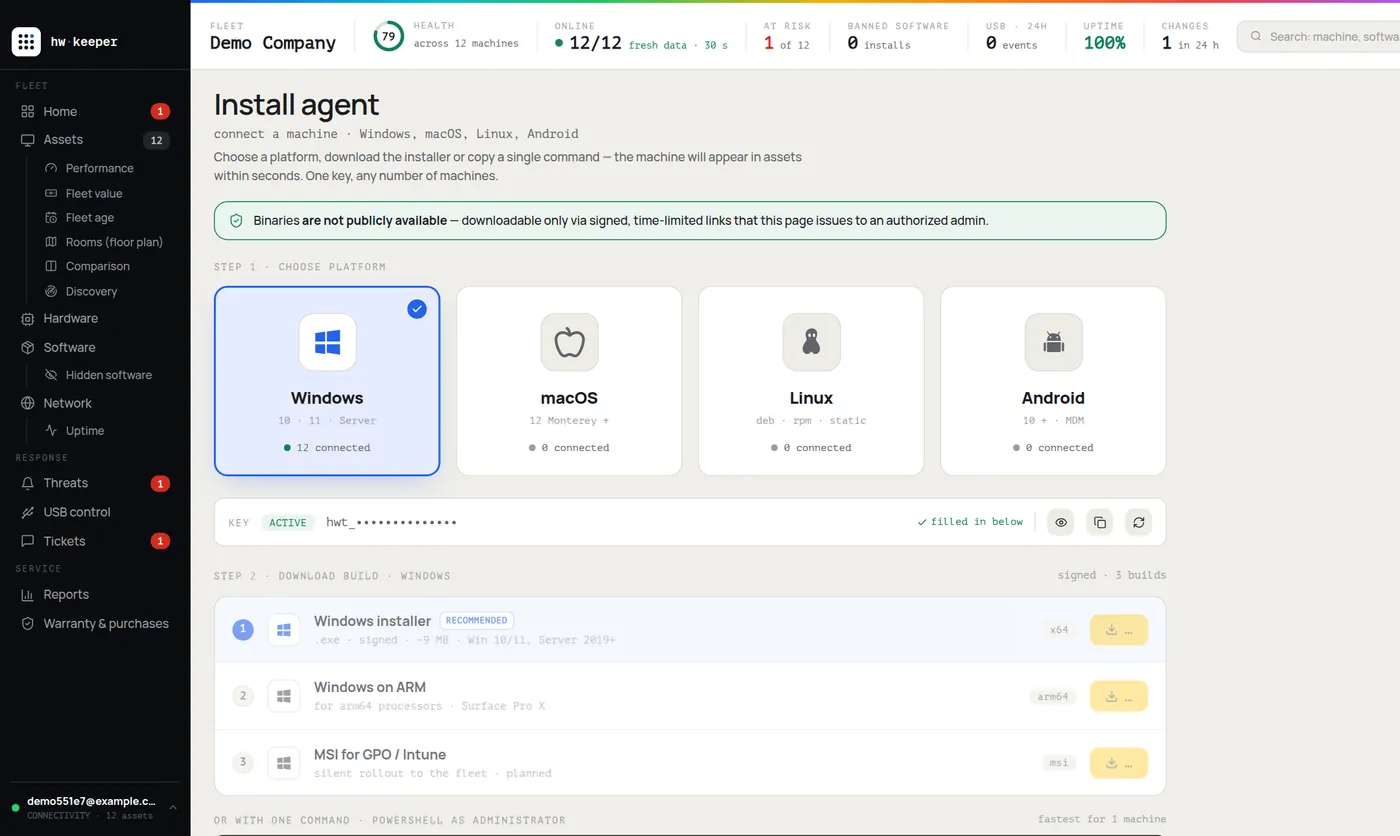Download the x64 Windows installer

pyautogui.click(x=1119, y=630)
